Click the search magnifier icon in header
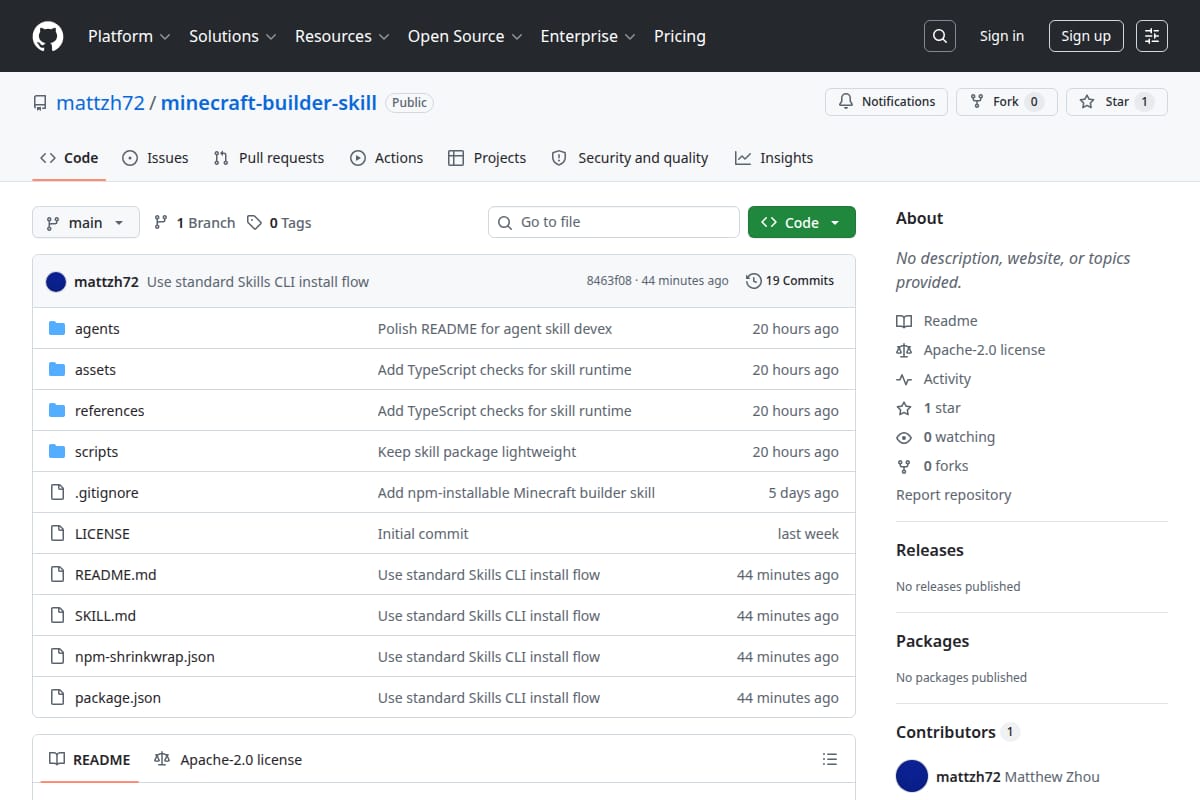 point(939,36)
